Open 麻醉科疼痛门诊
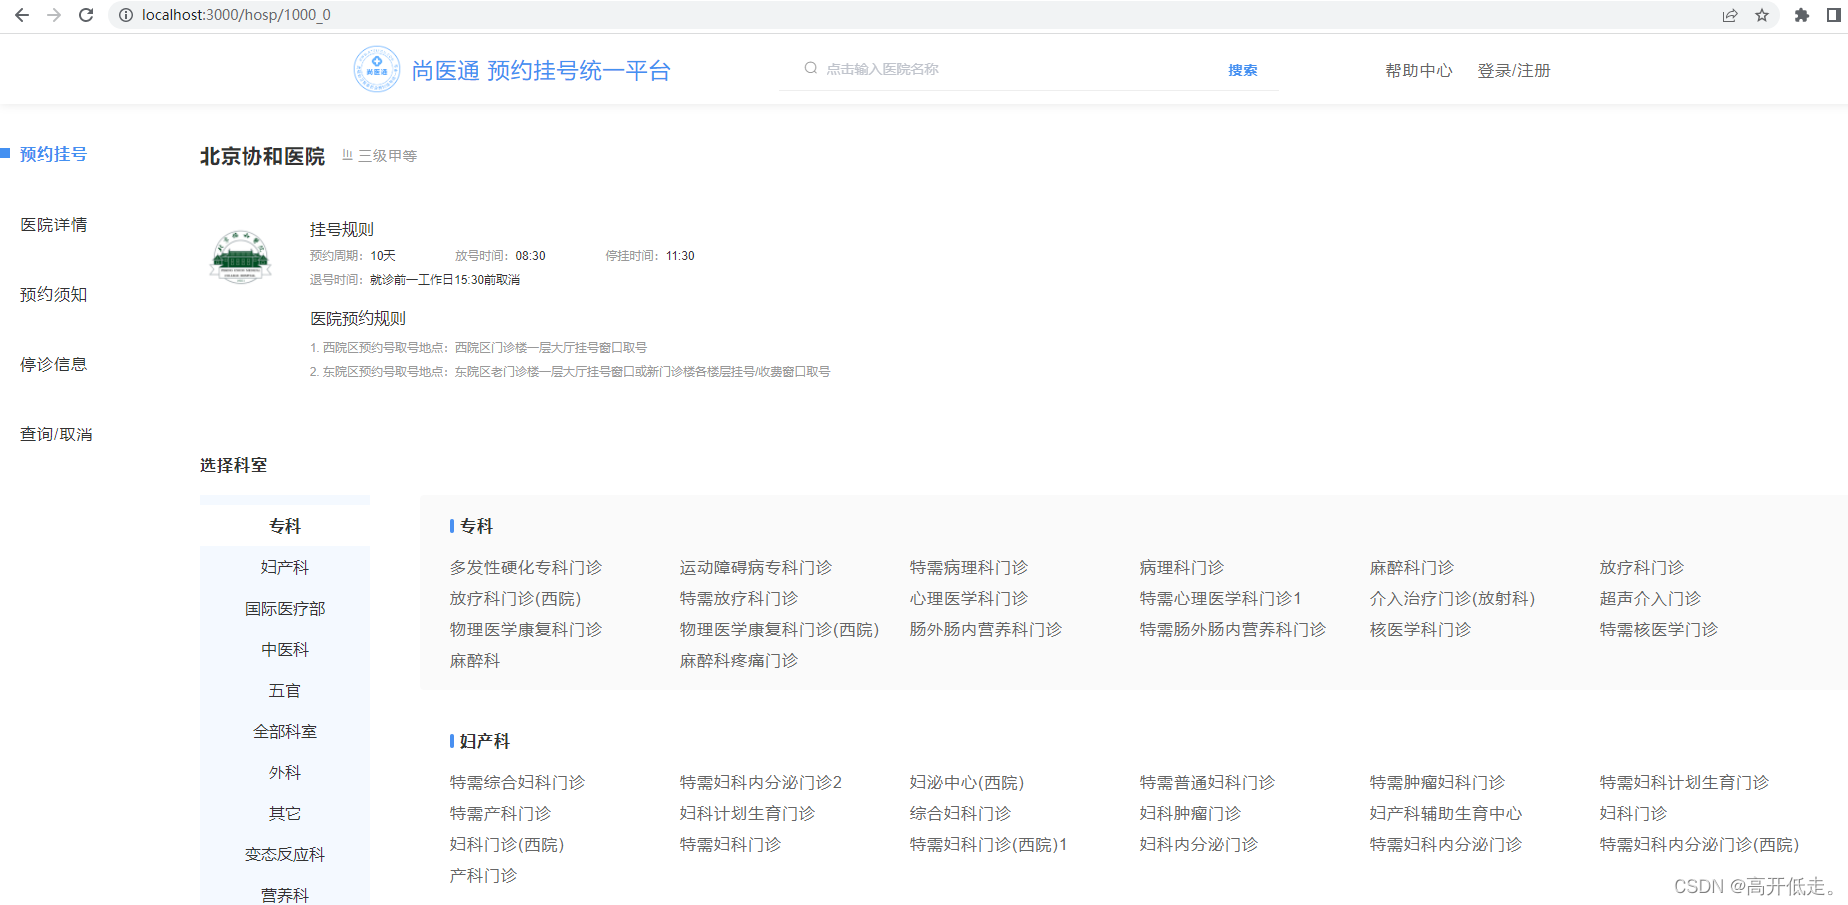The height and width of the screenshot is (905, 1848). coord(739,660)
